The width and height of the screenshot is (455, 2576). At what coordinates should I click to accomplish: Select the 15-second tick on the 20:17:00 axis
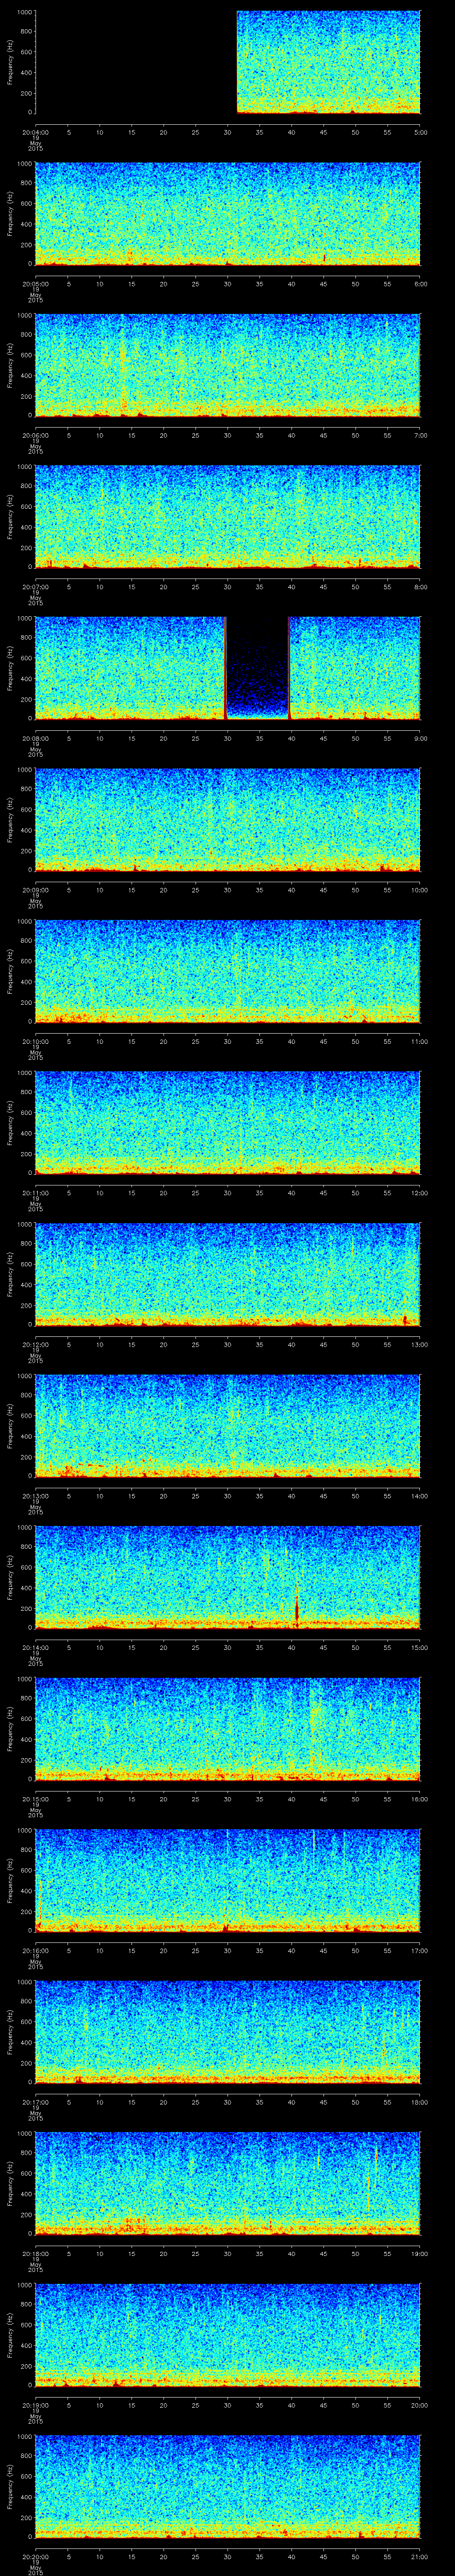[131, 2103]
